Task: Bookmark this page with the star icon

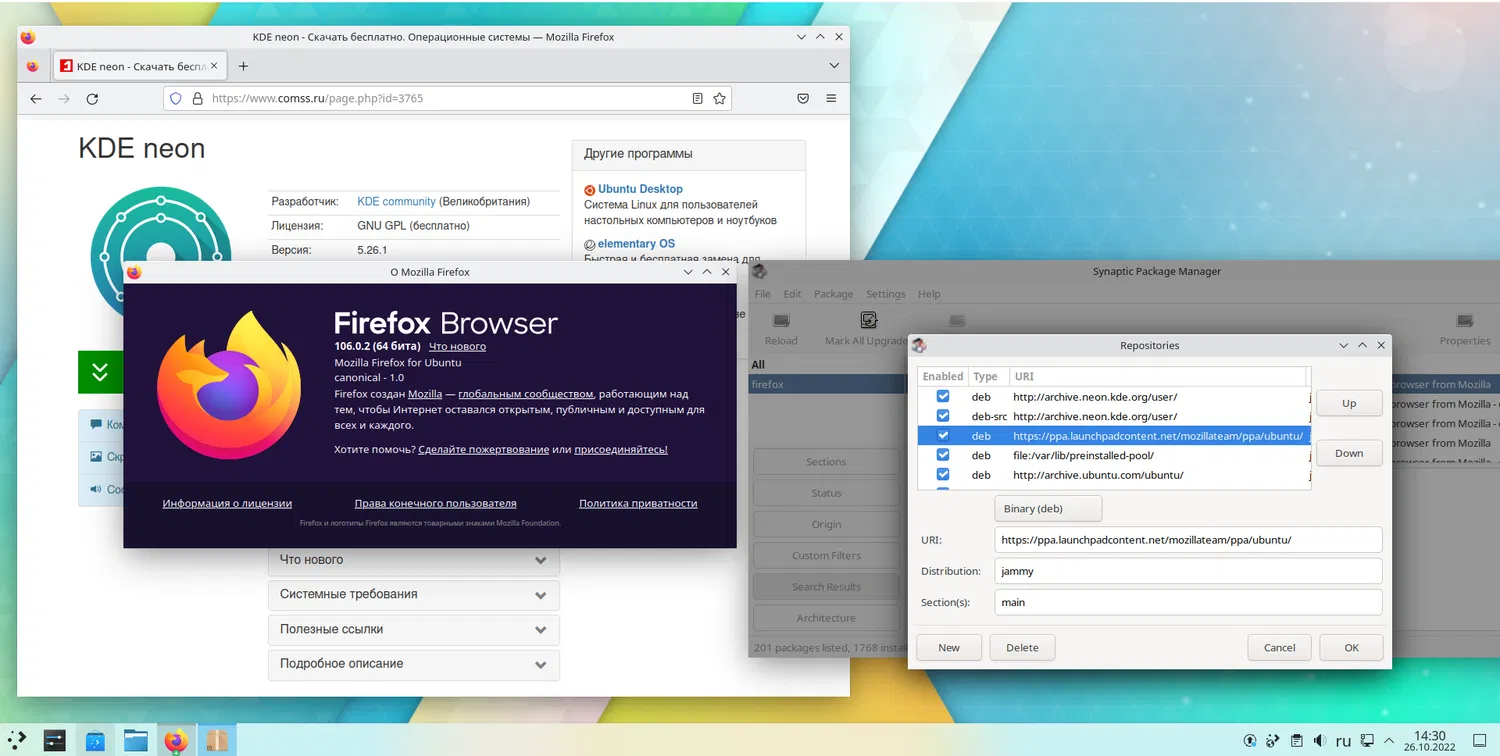Action: point(719,99)
